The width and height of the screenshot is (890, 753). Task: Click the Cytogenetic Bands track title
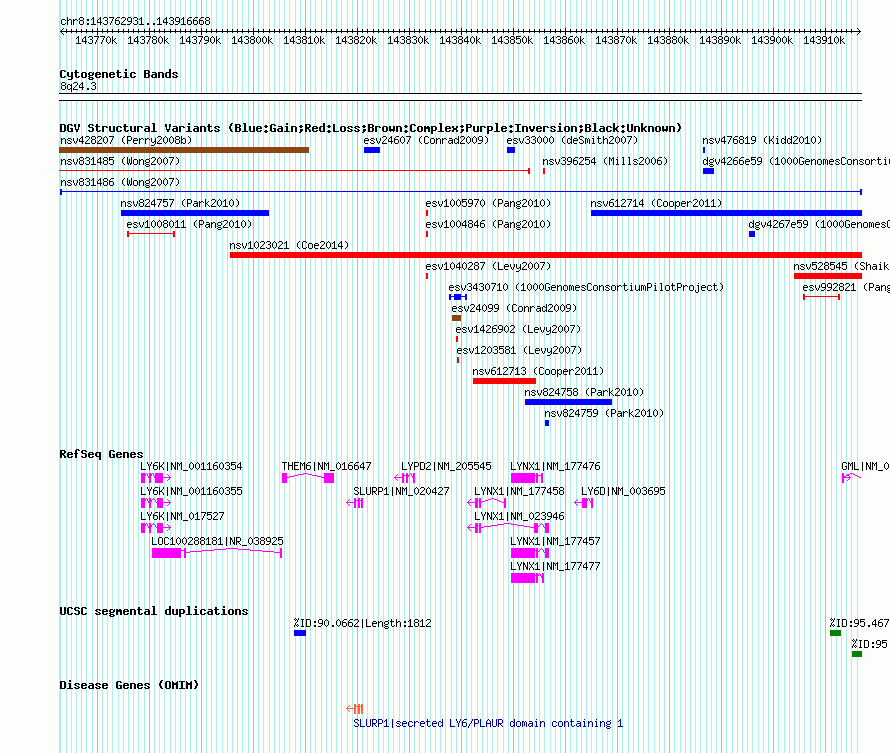coord(119,74)
